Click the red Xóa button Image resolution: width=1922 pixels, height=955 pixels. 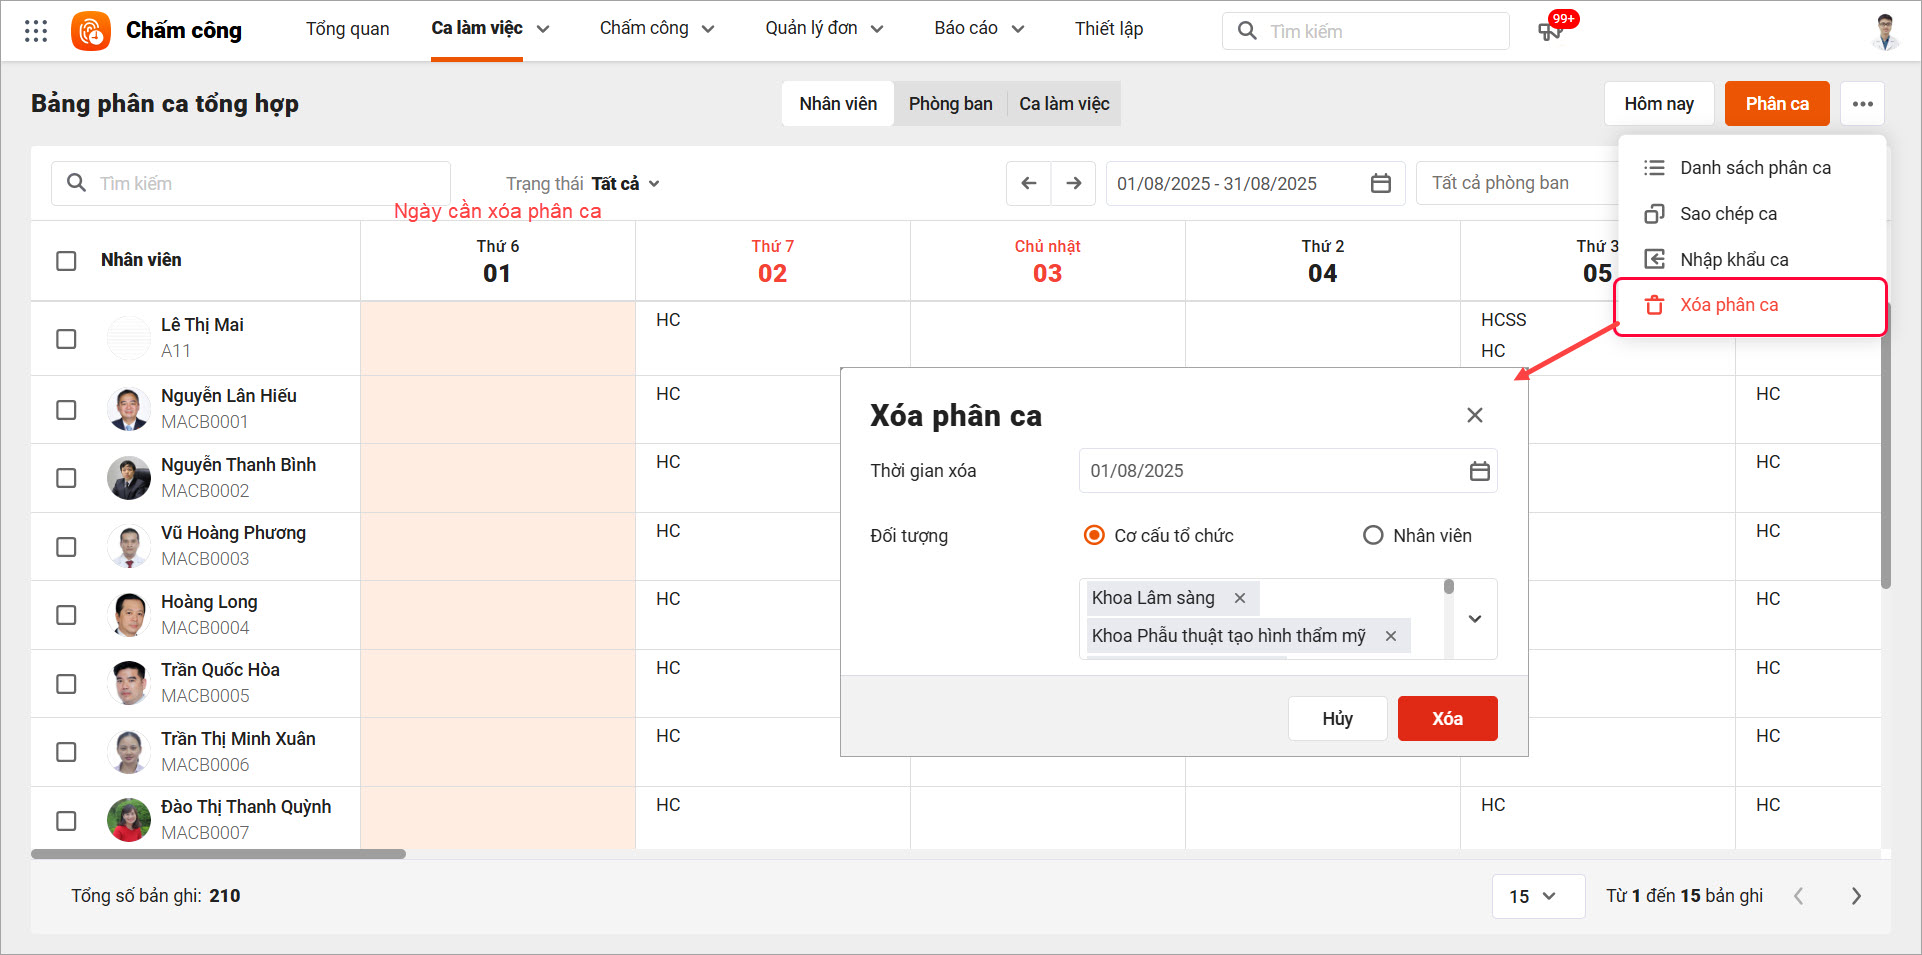pyautogui.click(x=1446, y=719)
